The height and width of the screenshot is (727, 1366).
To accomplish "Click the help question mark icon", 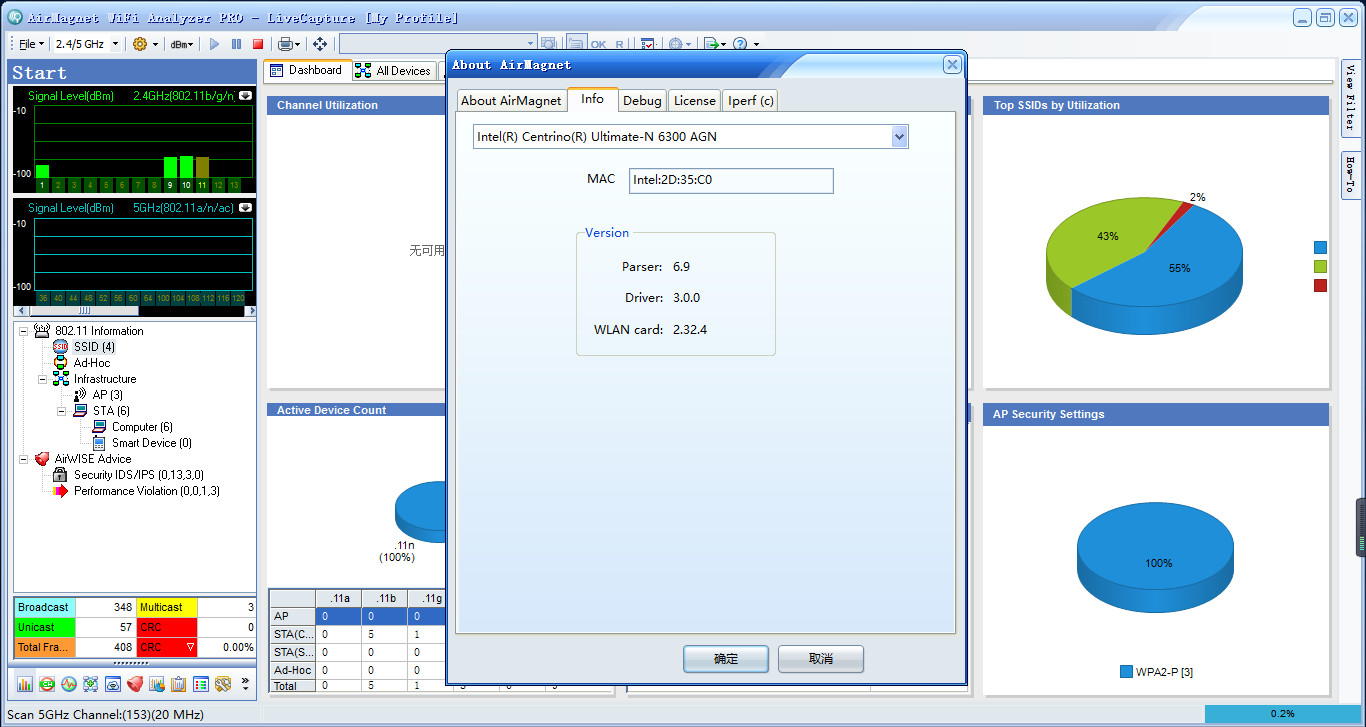I will click(740, 44).
